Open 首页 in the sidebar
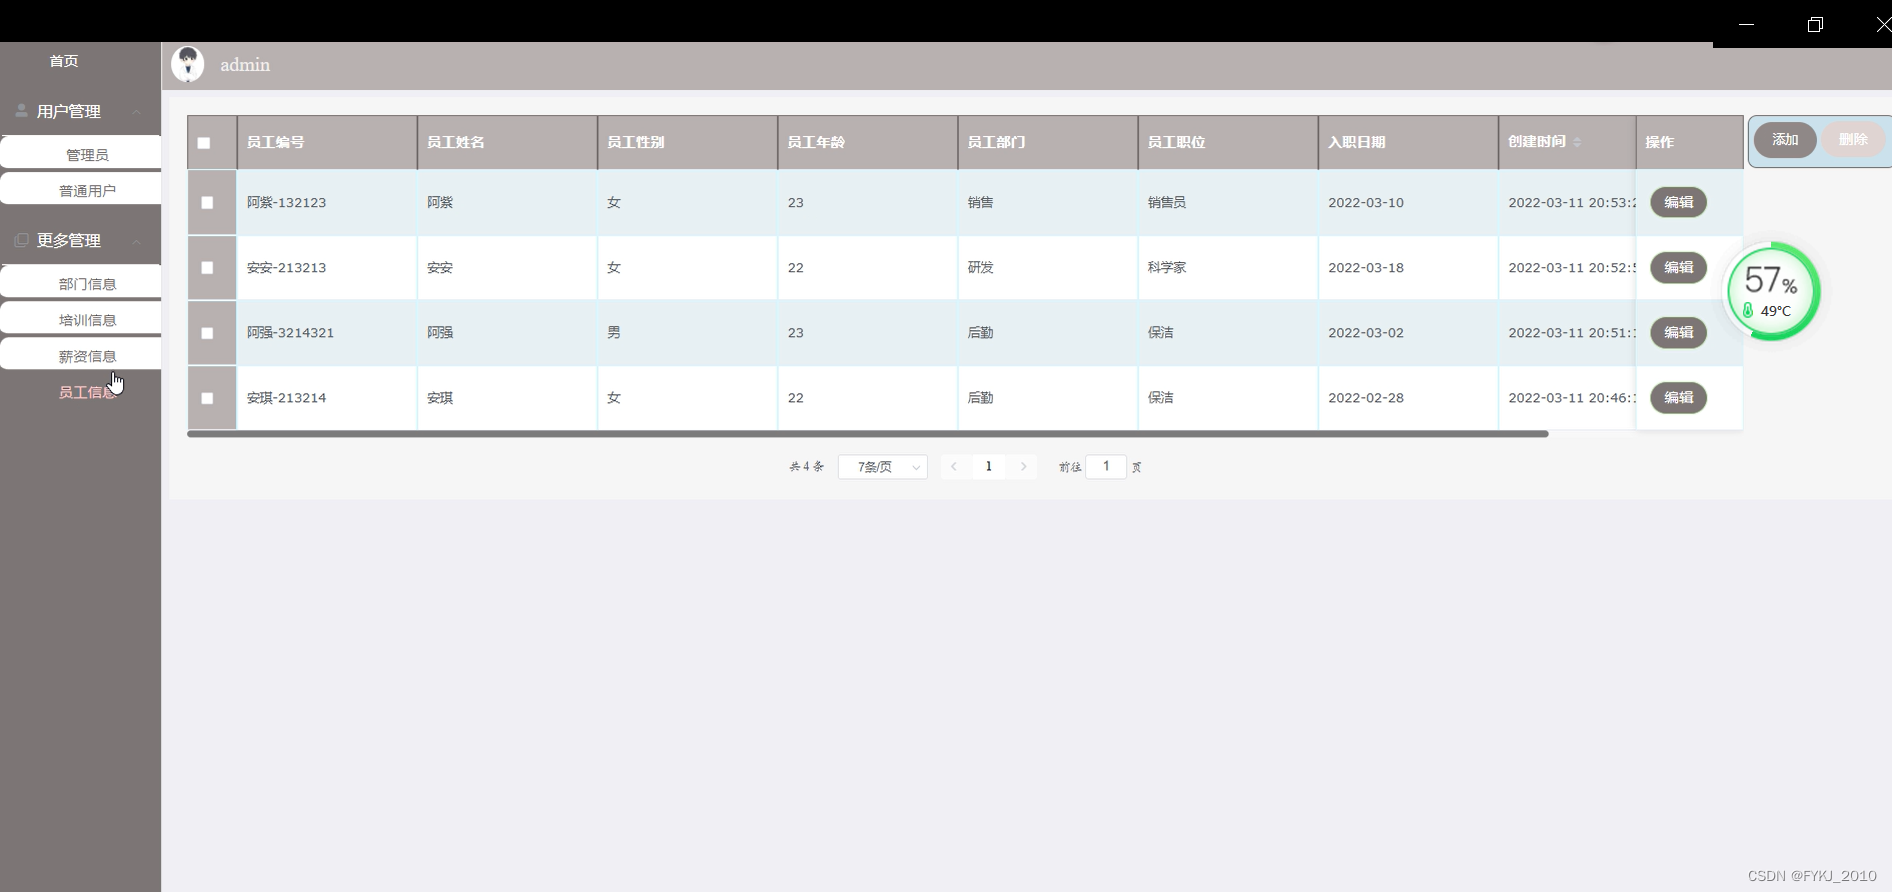Screen dimensions: 1892x892 tap(64, 61)
